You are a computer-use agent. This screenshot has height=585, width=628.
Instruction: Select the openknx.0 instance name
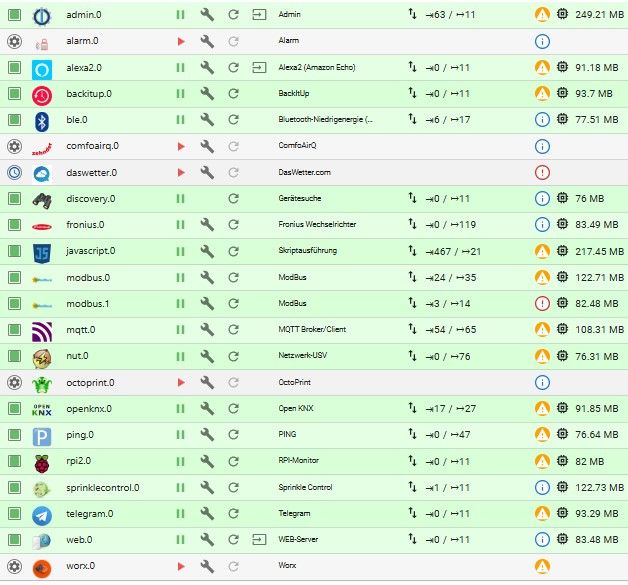89,409
